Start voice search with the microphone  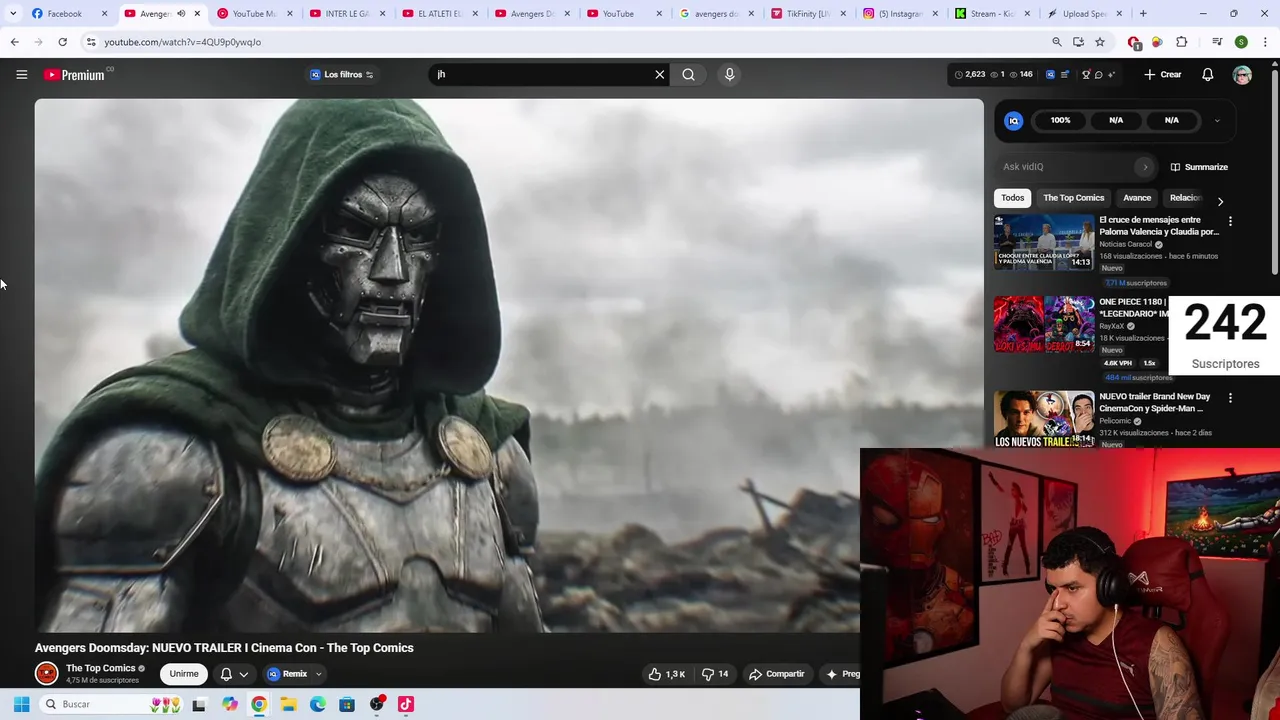[729, 74]
